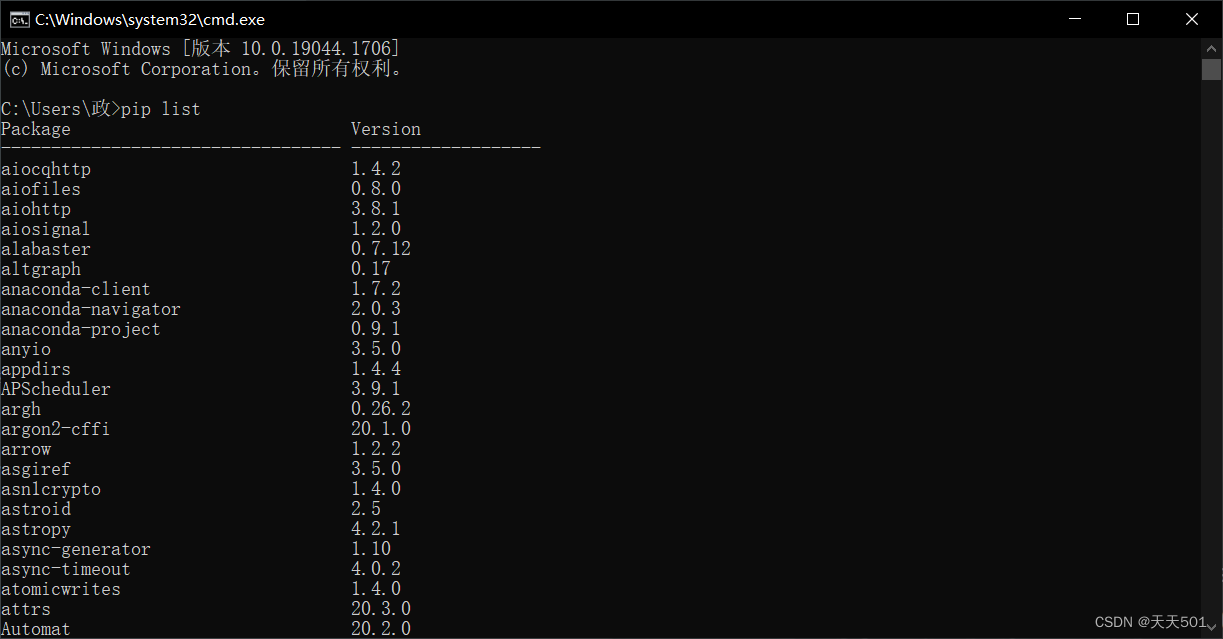Click version 20.1.0 of argon2-cffi
The height and width of the screenshot is (639, 1223).
pyautogui.click(x=381, y=429)
